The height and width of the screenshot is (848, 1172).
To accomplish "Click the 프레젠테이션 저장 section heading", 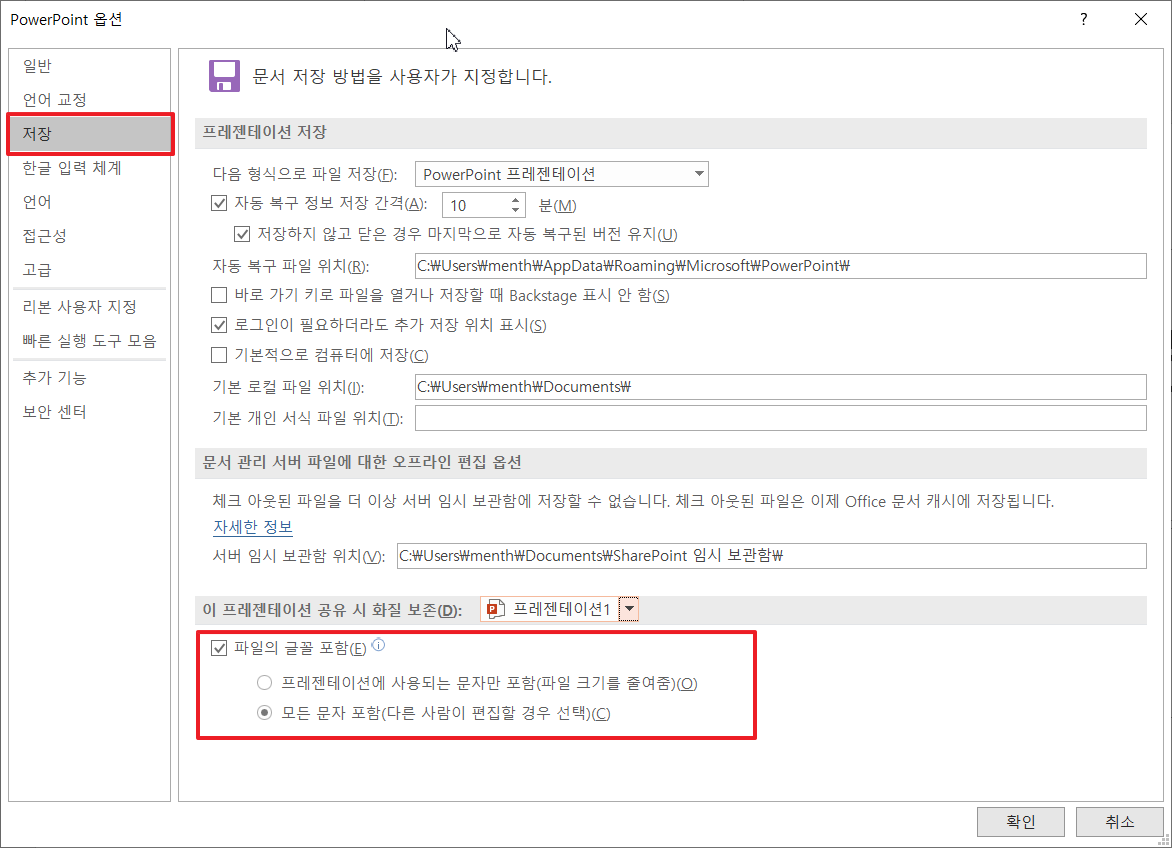I will (265, 132).
